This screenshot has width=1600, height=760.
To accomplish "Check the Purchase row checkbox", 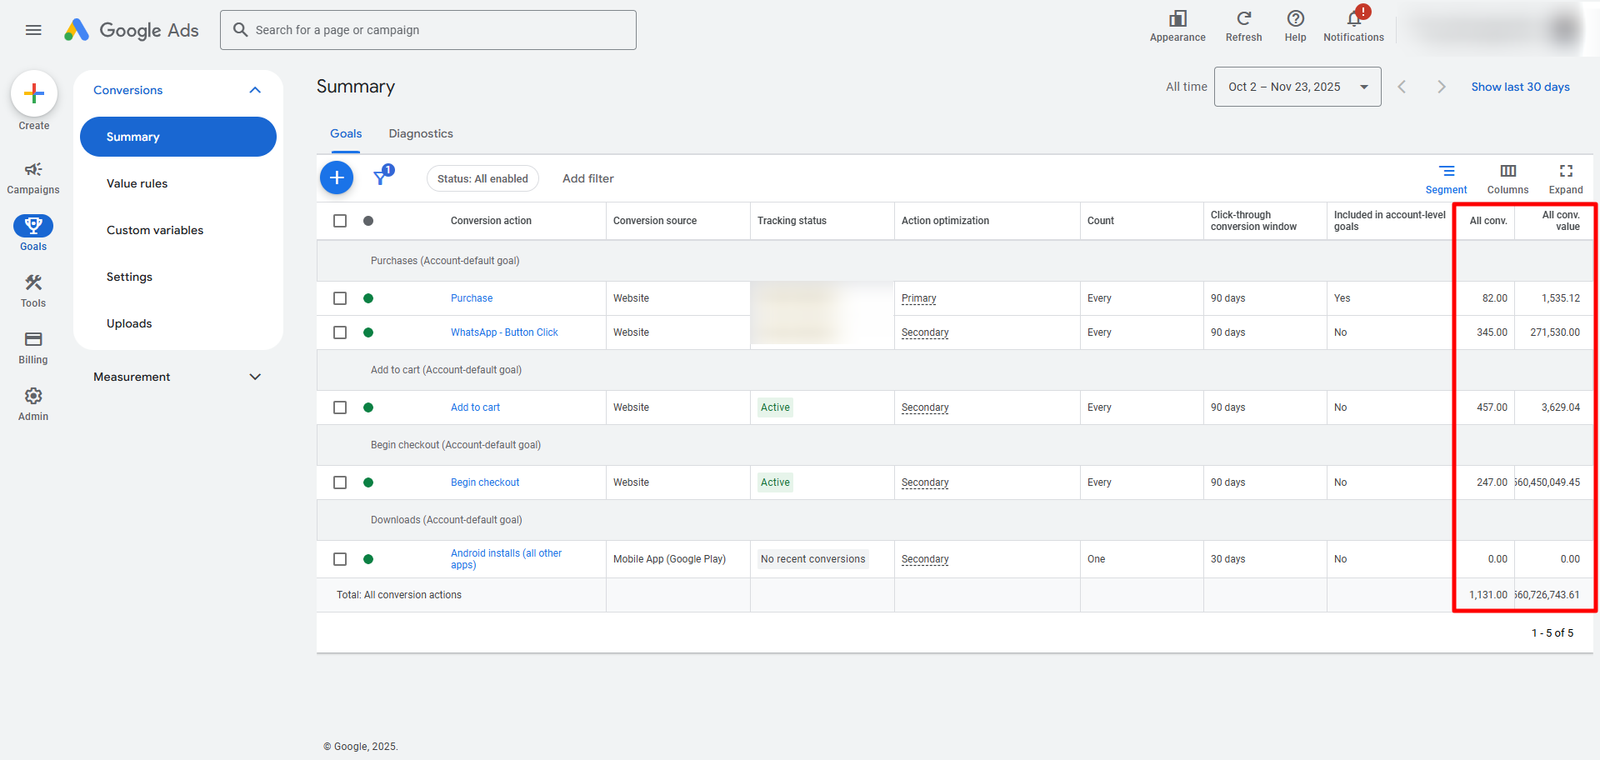I will click(x=340, y=298).
